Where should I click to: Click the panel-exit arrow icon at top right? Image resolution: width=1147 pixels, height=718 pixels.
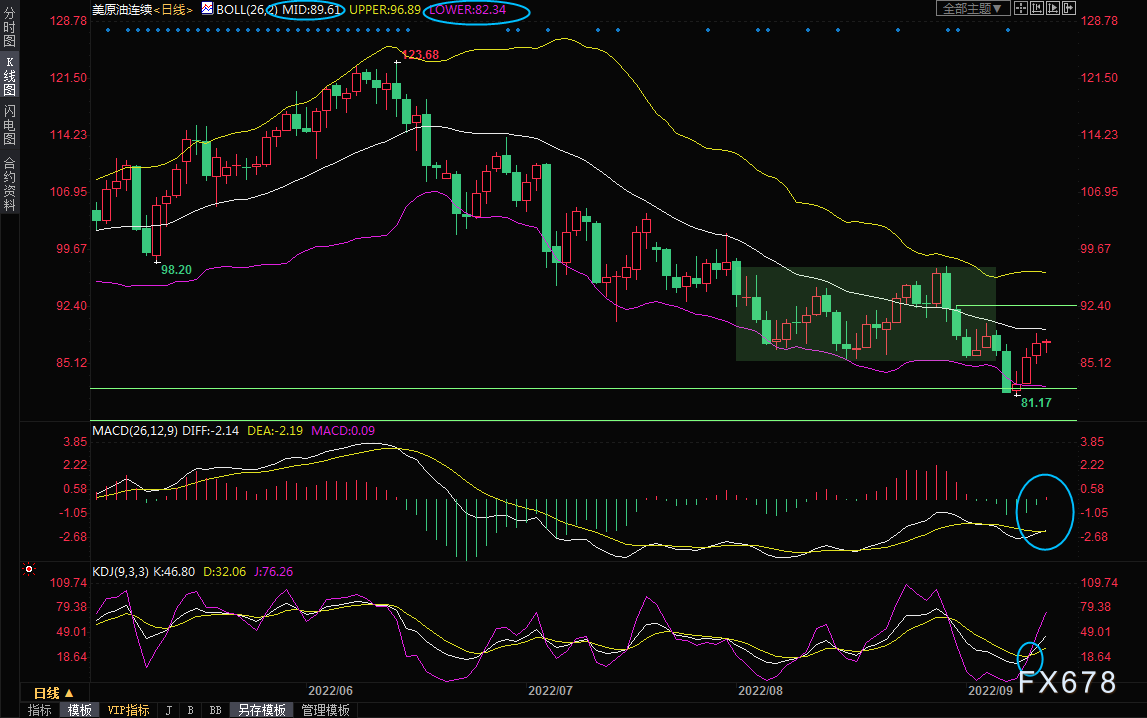coord(1069,8)
